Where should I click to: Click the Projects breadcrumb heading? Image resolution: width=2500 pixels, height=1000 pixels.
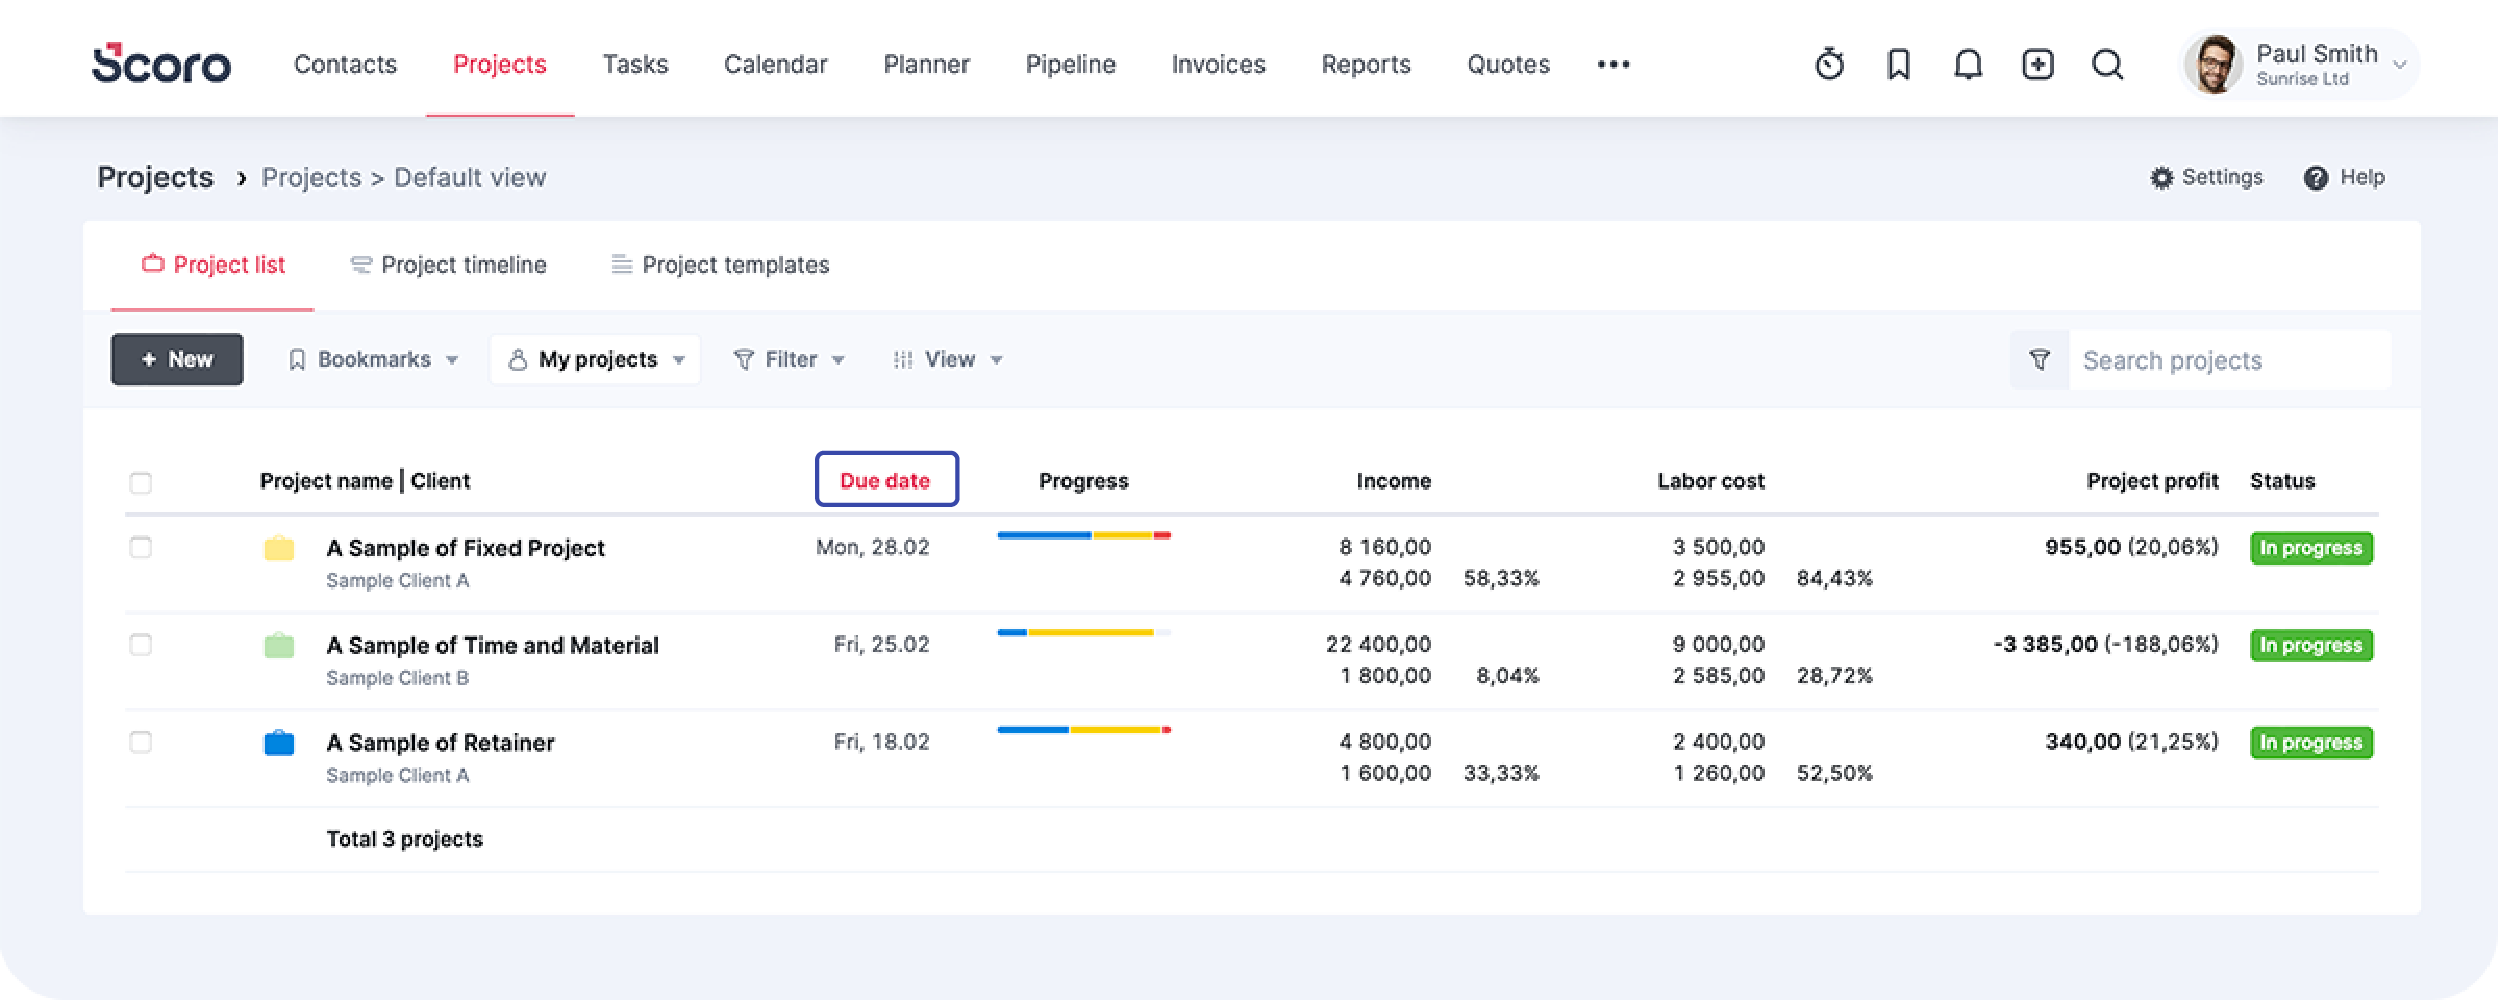tap(155, 177)
